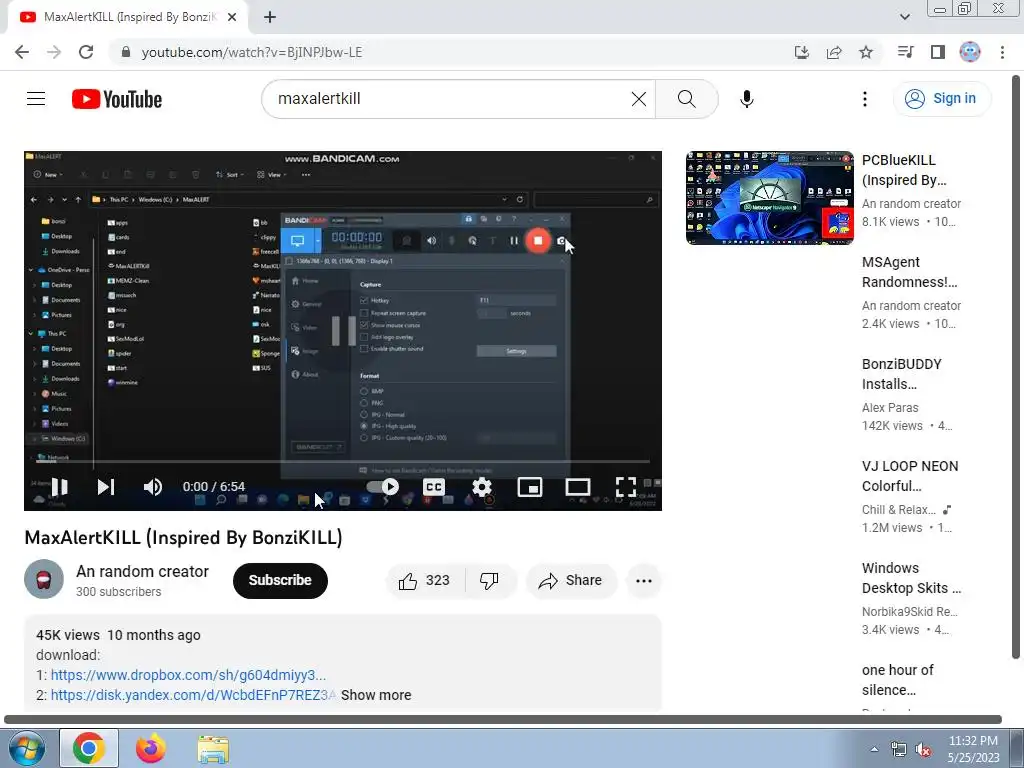Image resolution: width=1024 pixels, height=768 pixels.
Task: Skip to the next video
Action: (x=106, y=487)
